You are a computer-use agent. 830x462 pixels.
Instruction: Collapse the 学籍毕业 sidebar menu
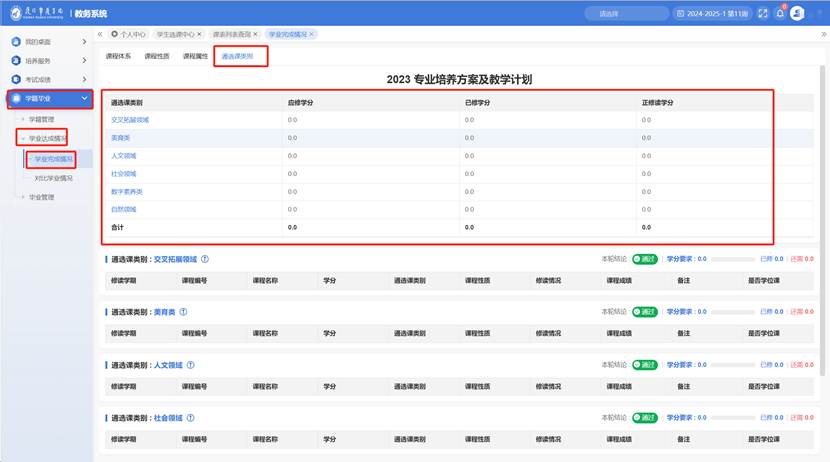pyautogui.click(x=85, y=98)
